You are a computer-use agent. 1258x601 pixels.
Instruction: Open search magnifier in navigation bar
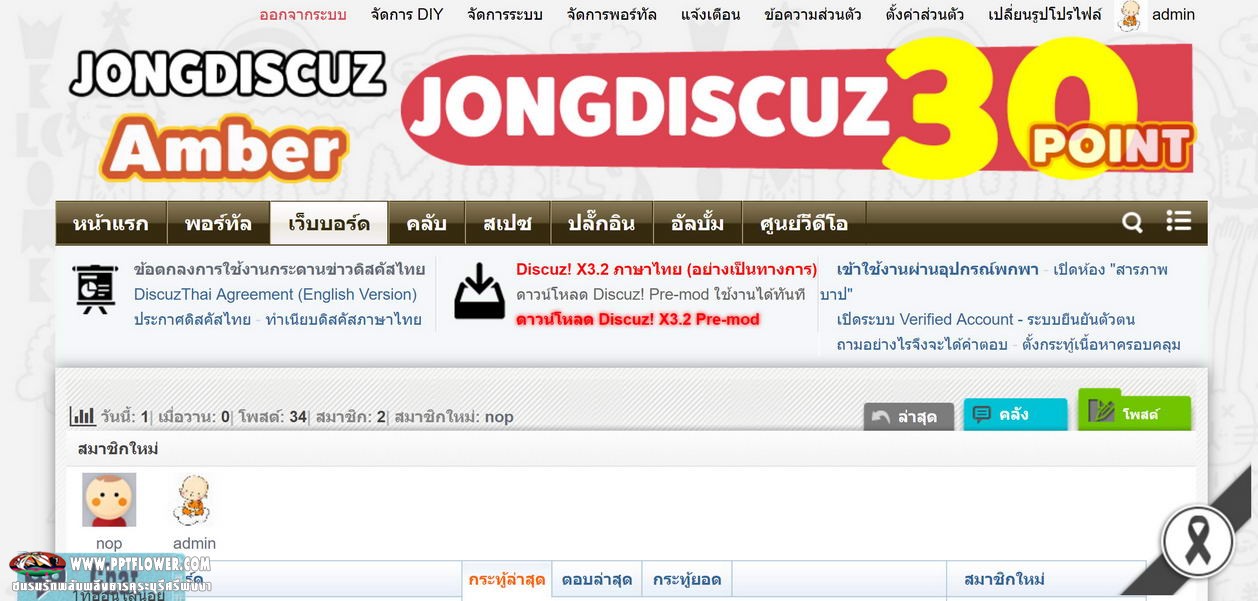1132,222
